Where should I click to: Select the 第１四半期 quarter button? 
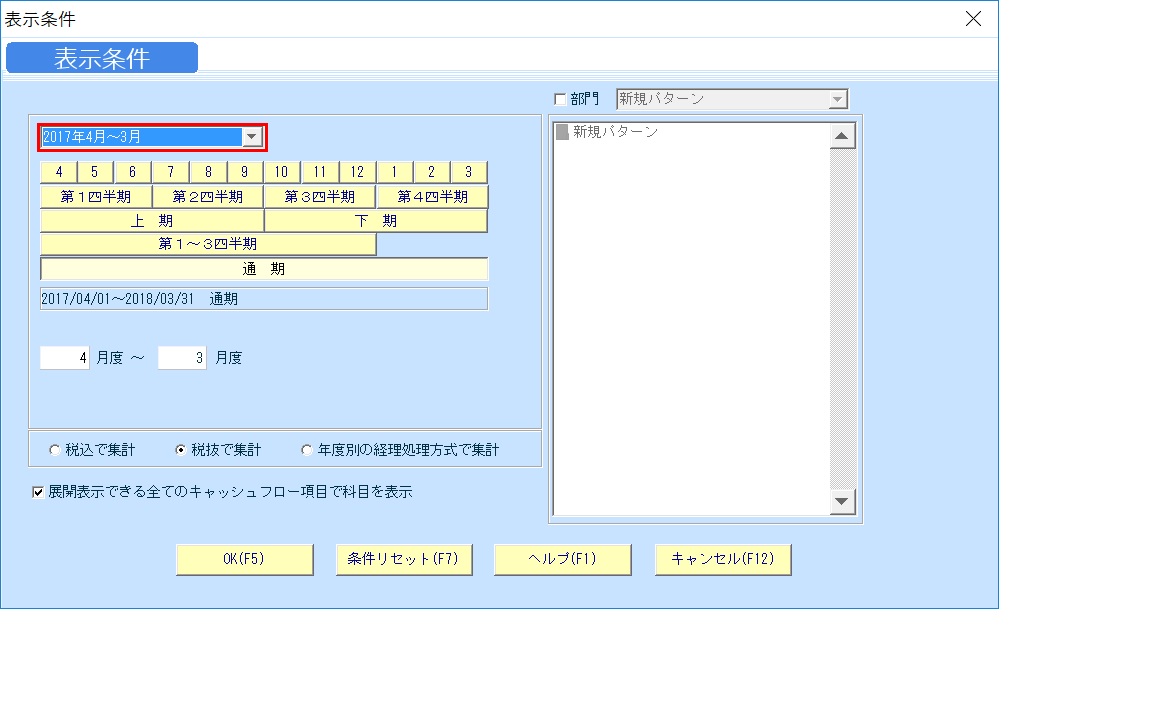tap(95, 195)
